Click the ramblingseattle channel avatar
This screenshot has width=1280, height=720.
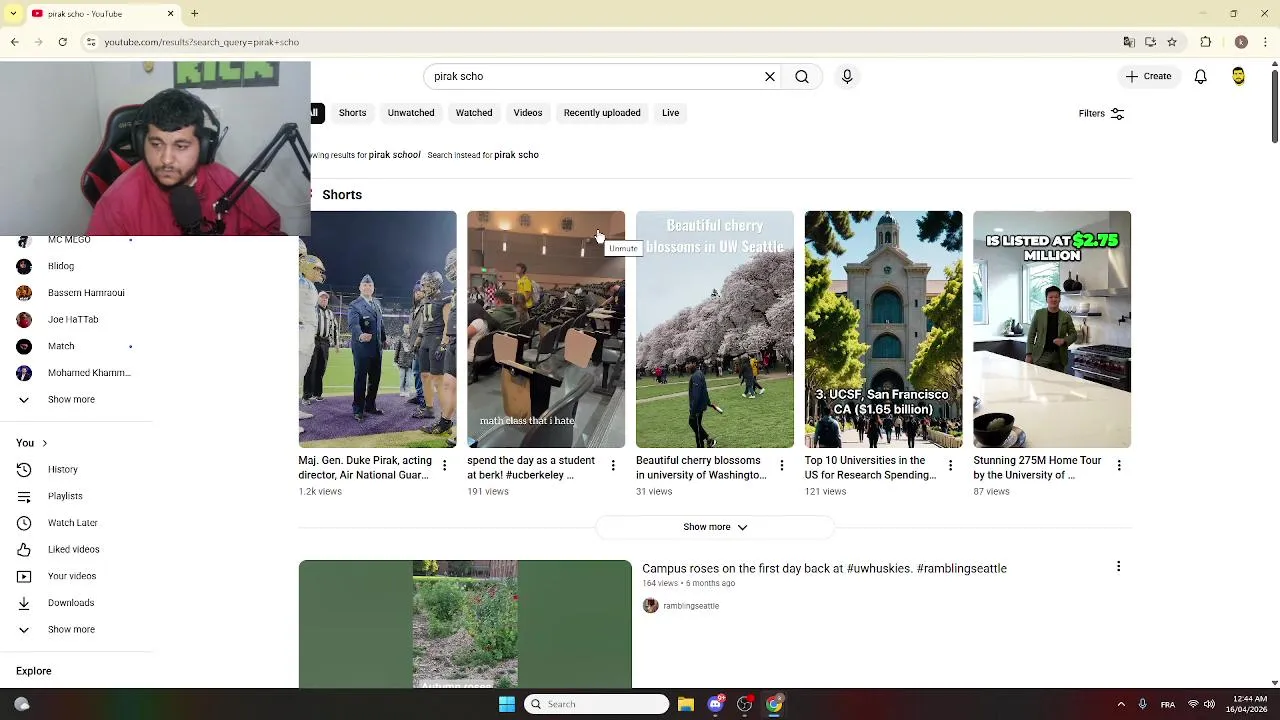click(650, 605)
